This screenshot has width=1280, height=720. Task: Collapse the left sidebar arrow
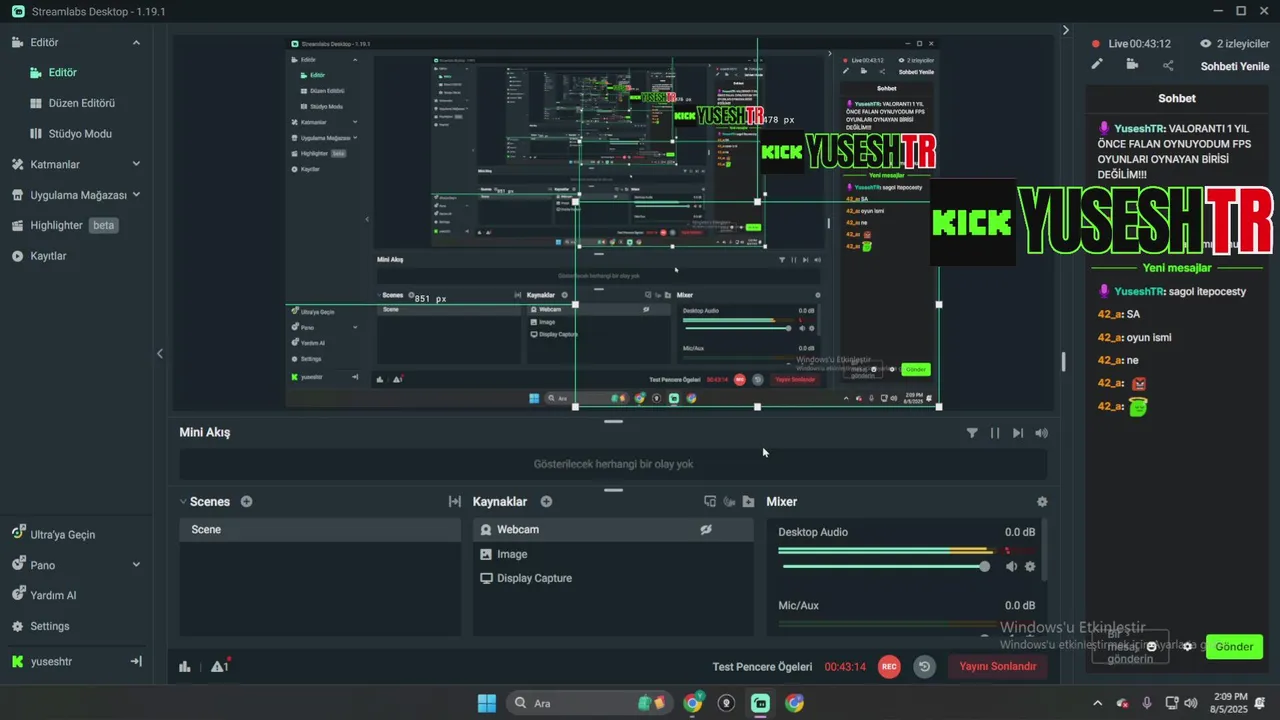click(159, 353)
